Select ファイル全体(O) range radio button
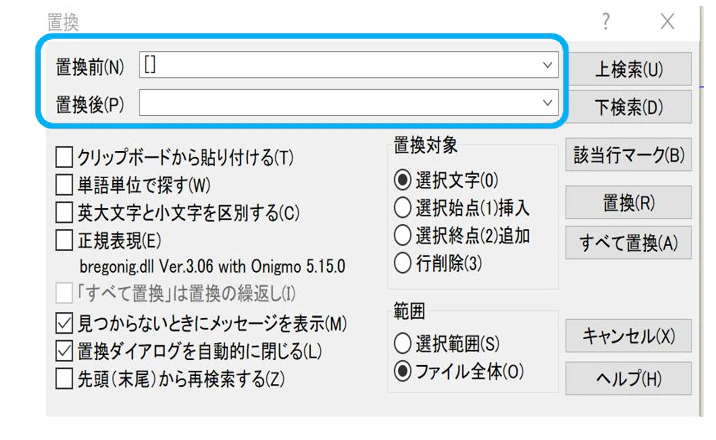The width and height of the screenshot is (716, 440). 402,371
